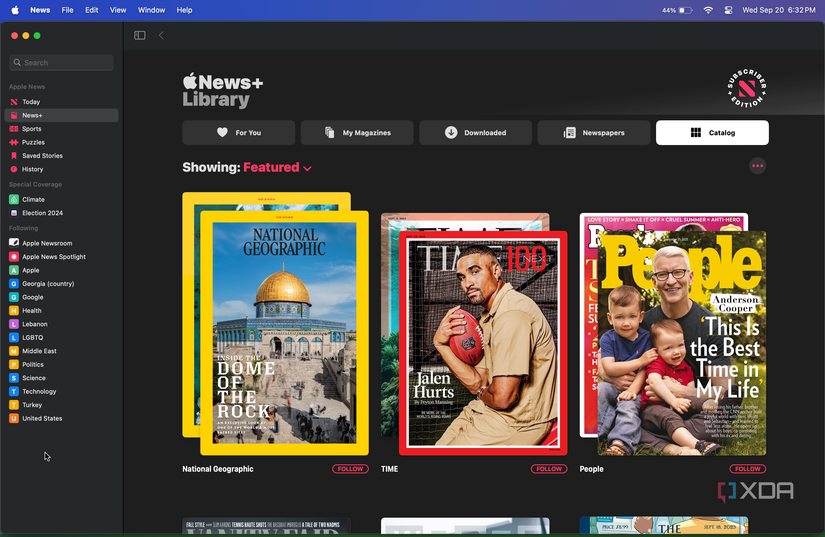Select the Catalog tab
This screenshot has width=825, height=537.
click(712, 133)
